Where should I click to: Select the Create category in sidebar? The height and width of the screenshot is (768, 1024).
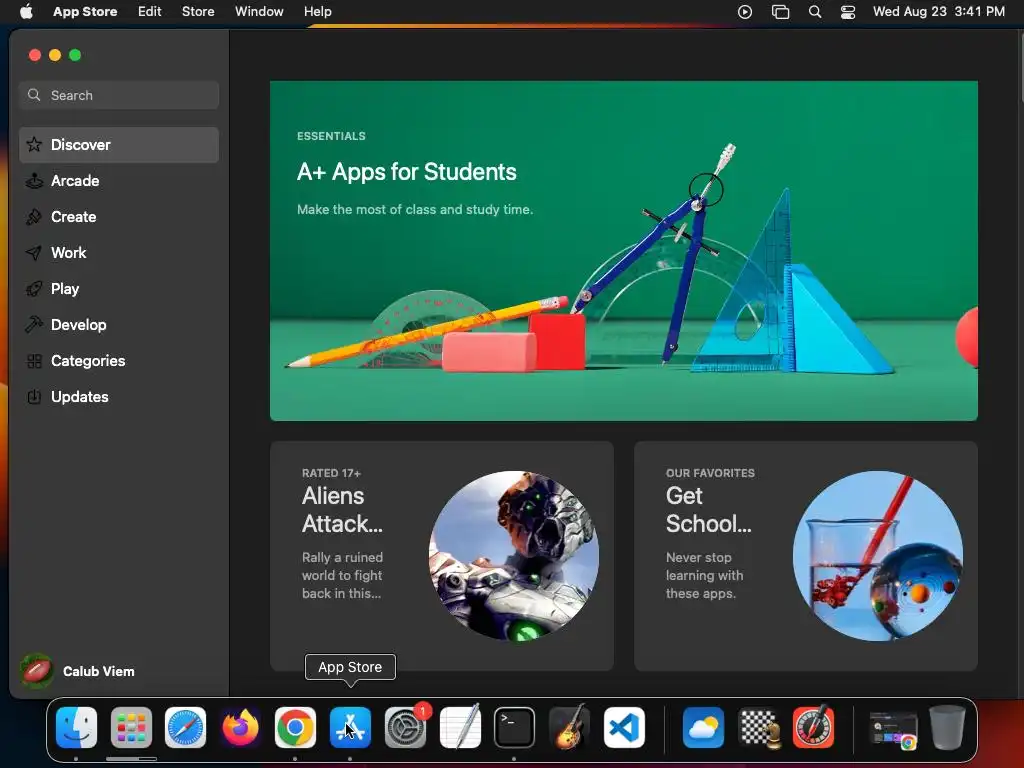coord(119,217)
